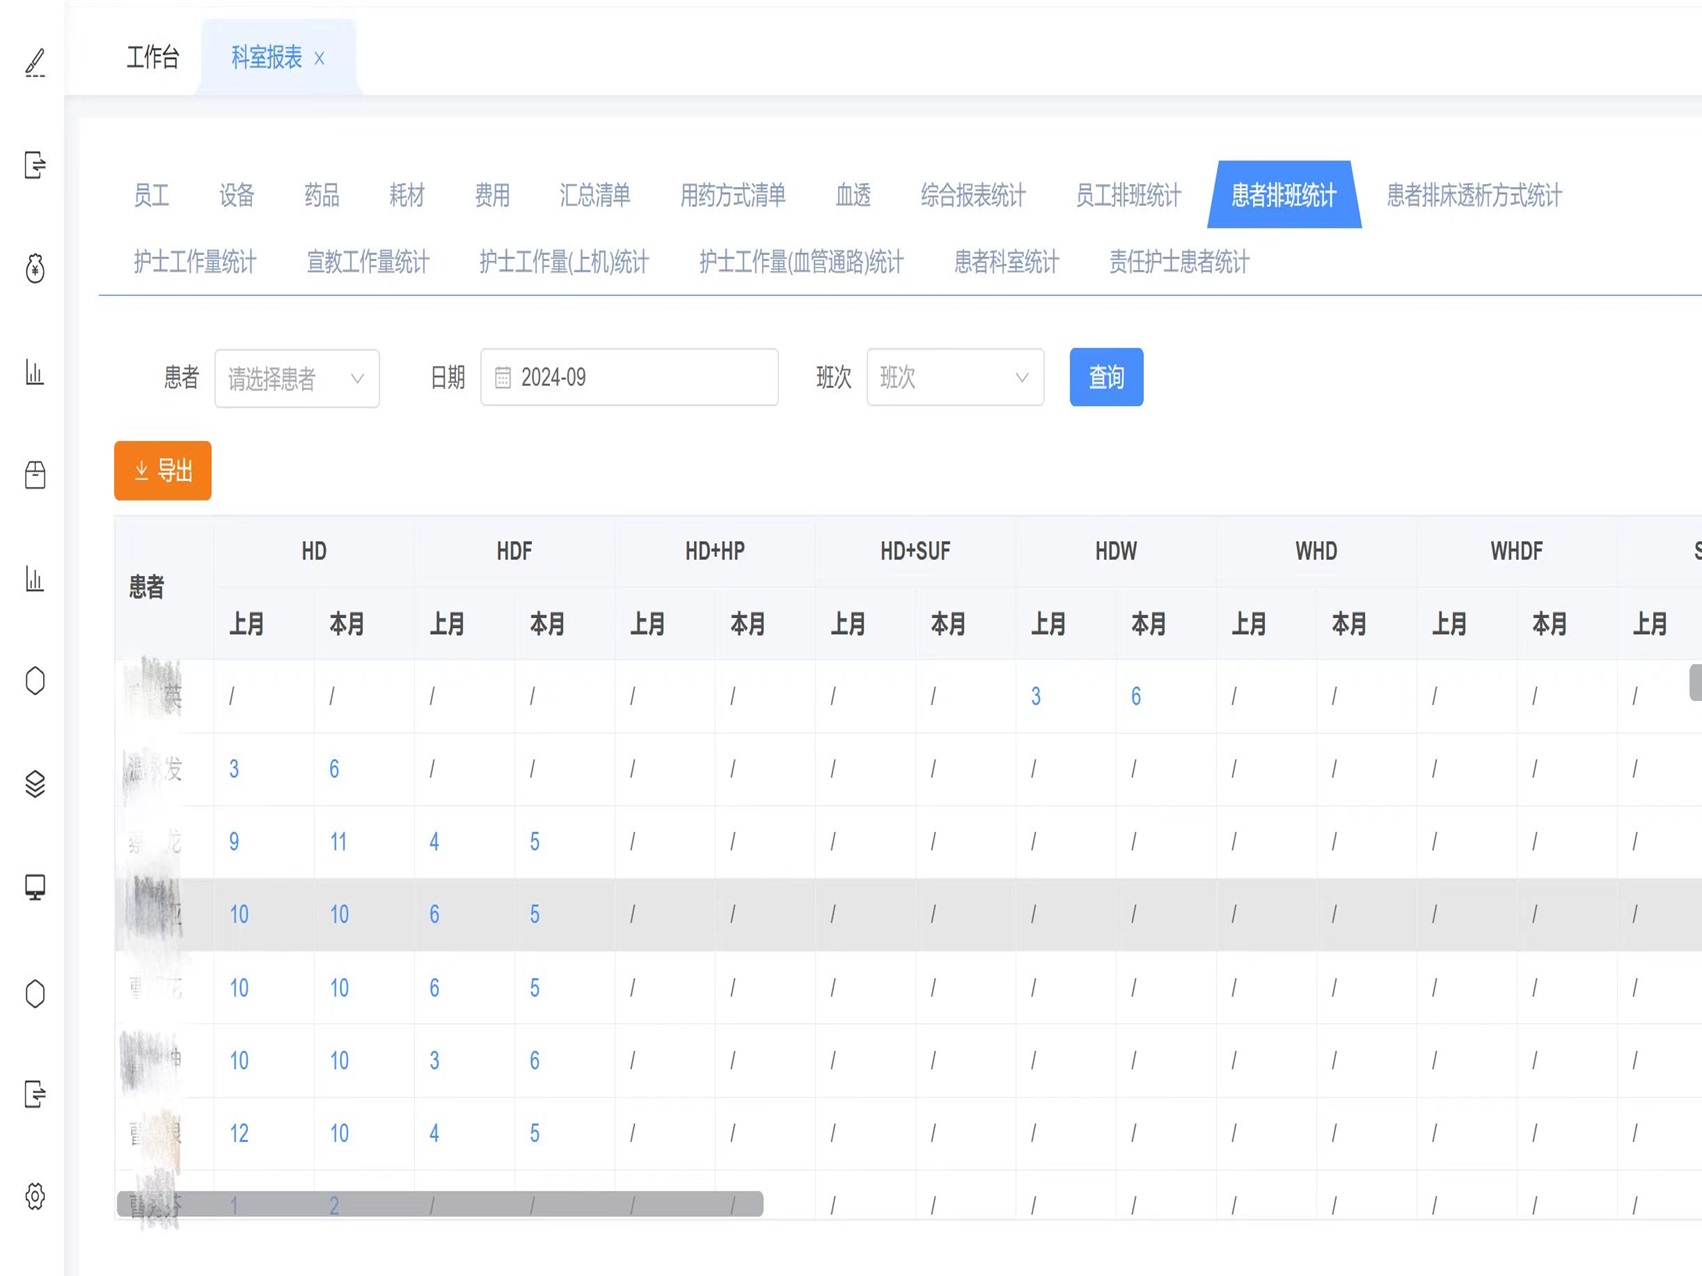Click the calendar icon in date field
The image size is (1702, 1276).
[x=503, y=378]
